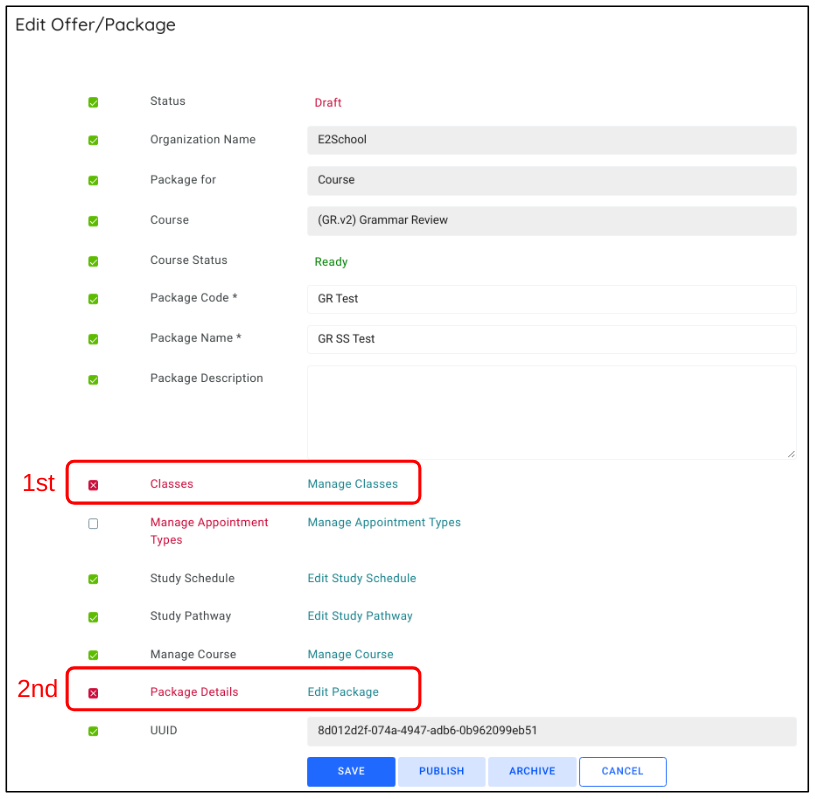Open the Edit Package link
The width and height of the screenshot is (815, 799).
pos(343,692)
